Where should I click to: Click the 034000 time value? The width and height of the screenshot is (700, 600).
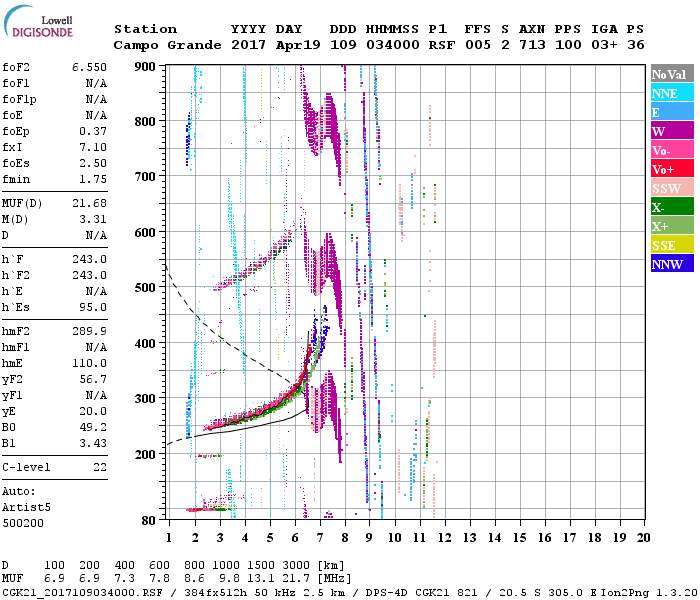[392, 45]
